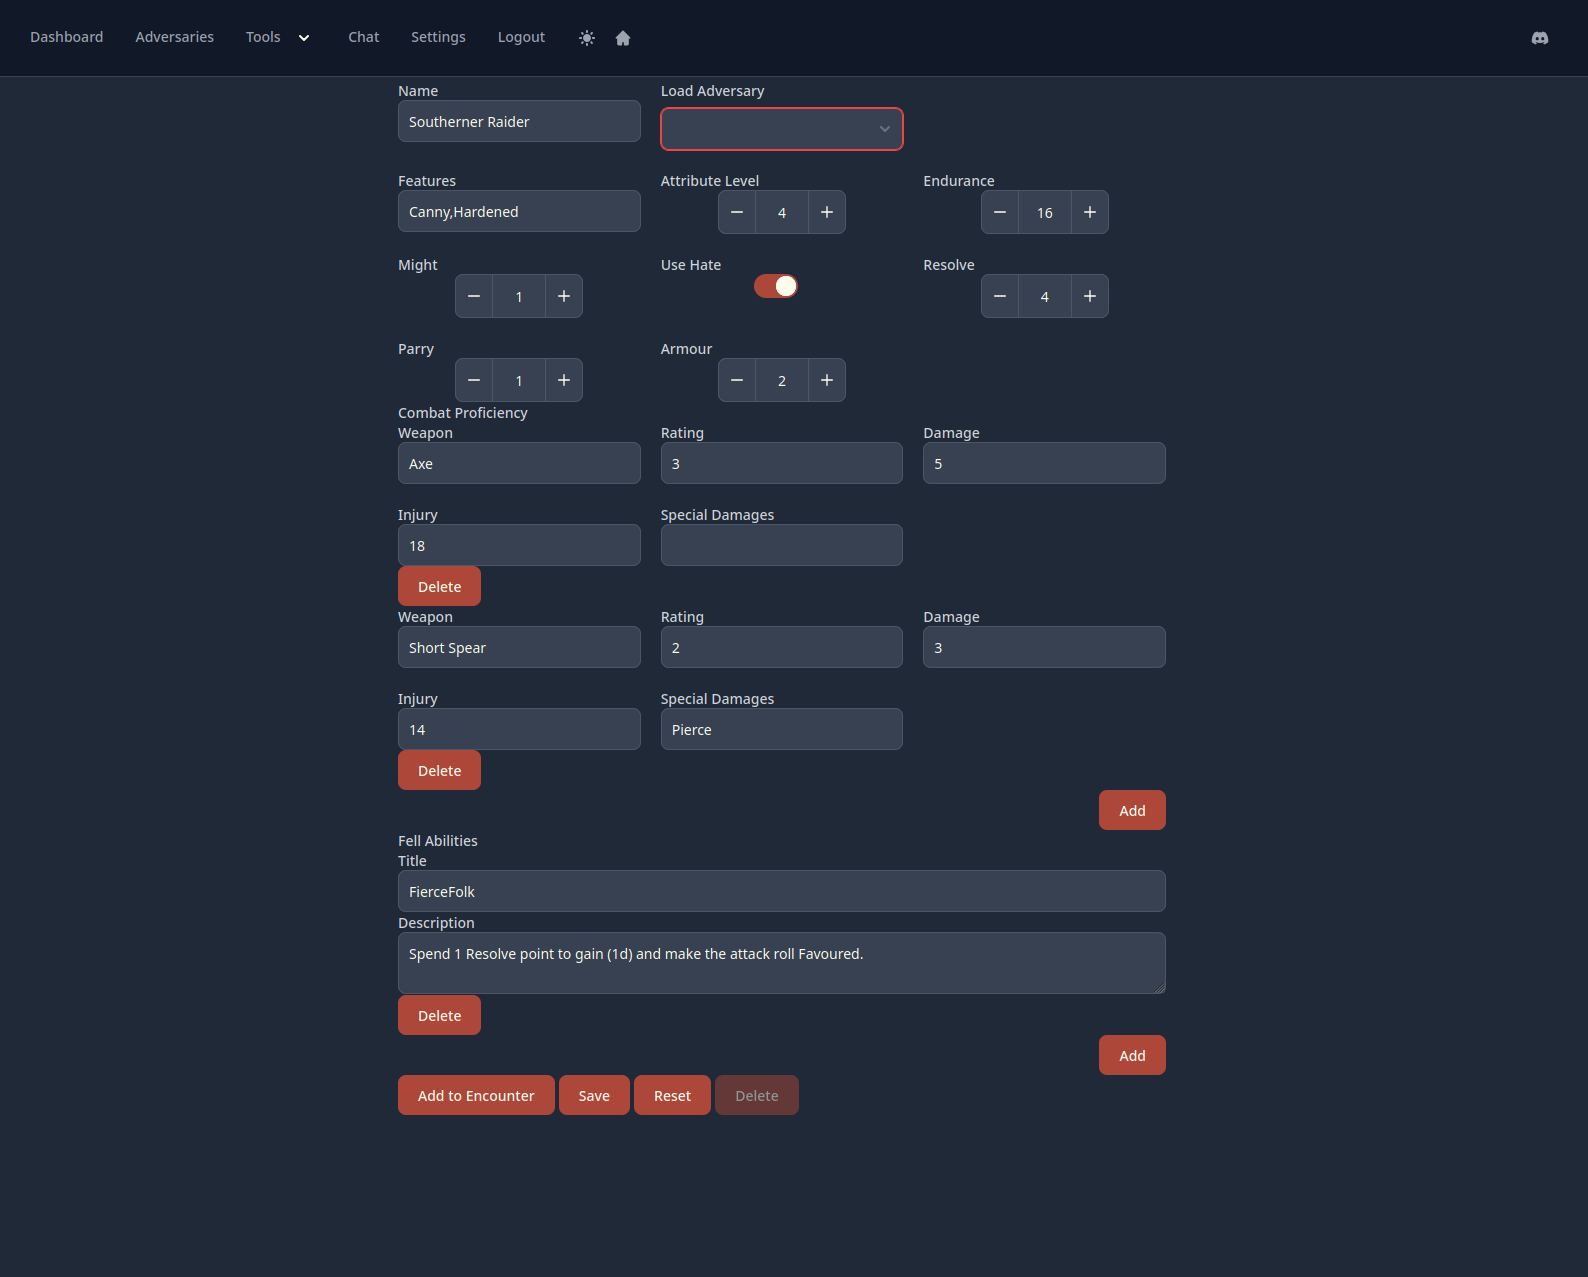Click the home icon in navbar

pos(623,38)
